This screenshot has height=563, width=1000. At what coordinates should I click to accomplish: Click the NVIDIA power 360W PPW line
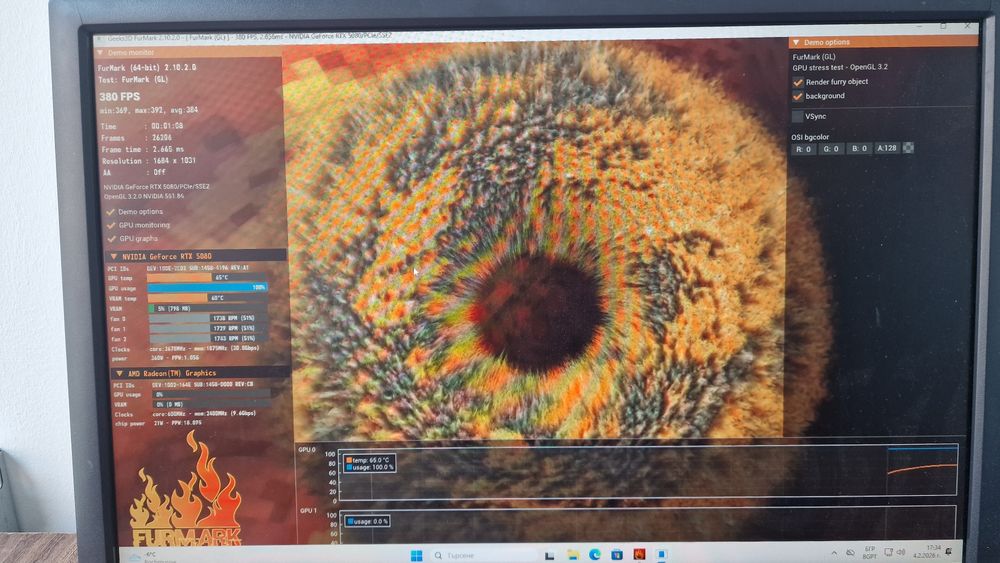(156, 358)
